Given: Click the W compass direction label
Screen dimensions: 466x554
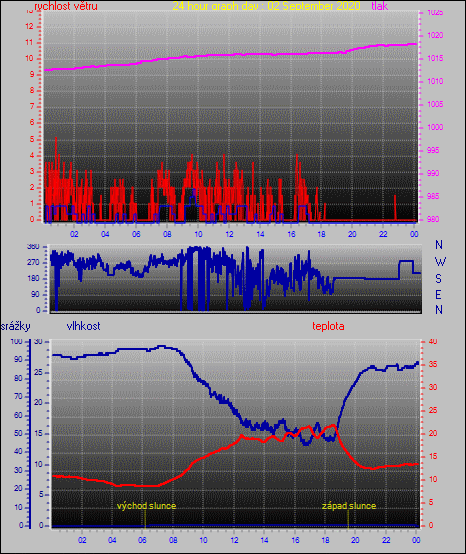Looking at the screenshot, I should coord(440,262).
